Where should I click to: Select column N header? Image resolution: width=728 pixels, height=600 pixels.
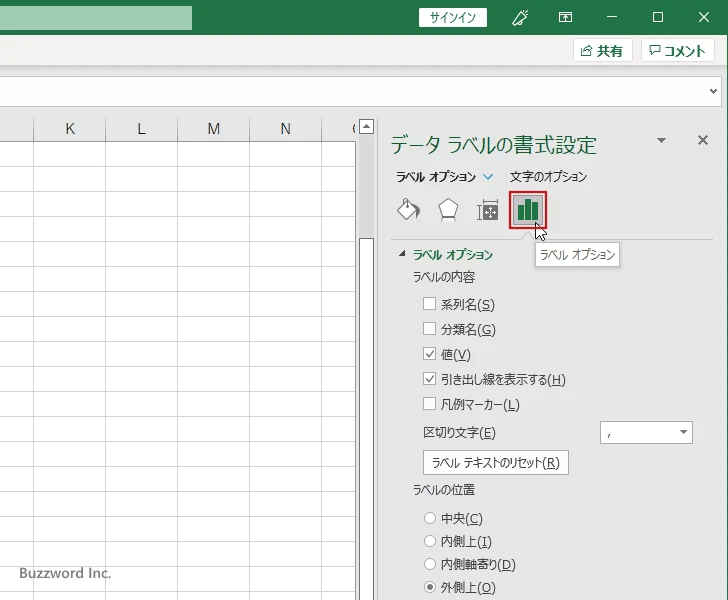[x=286, y=129]
